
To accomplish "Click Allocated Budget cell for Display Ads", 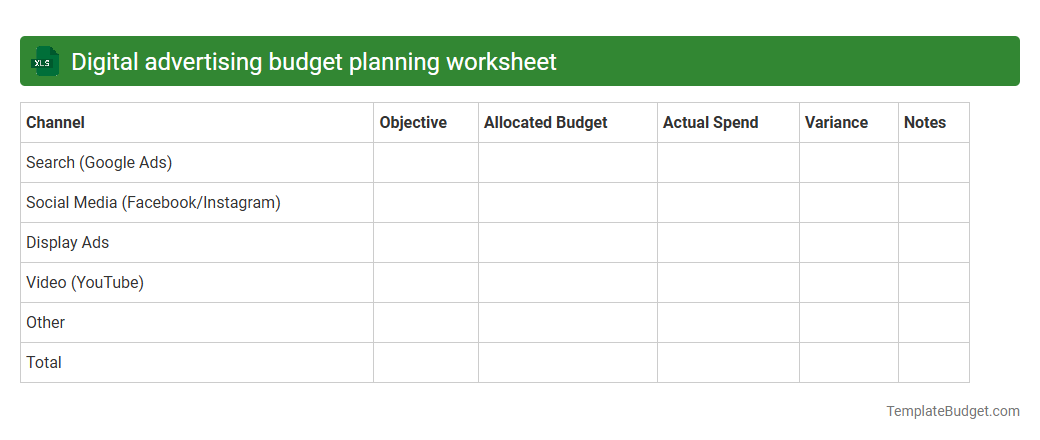I will [x=568, y=243].
